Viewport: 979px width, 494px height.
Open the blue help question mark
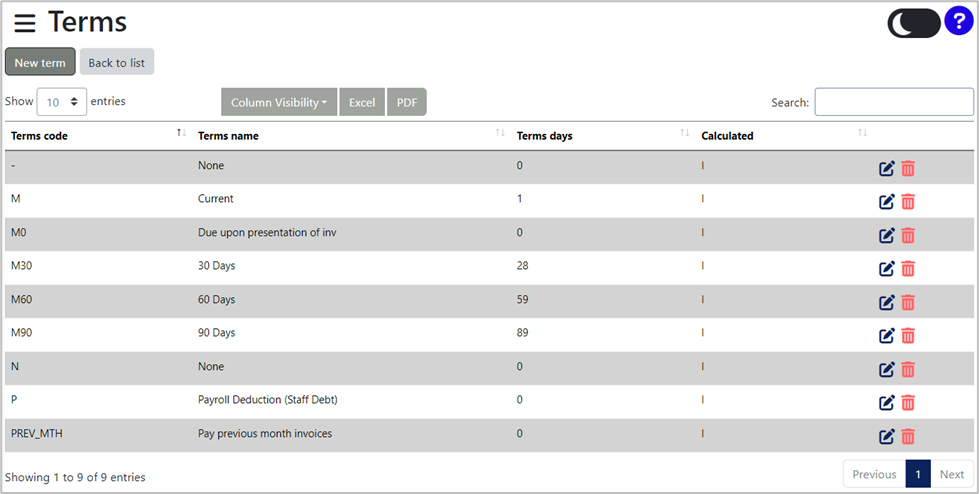(958, 22)
